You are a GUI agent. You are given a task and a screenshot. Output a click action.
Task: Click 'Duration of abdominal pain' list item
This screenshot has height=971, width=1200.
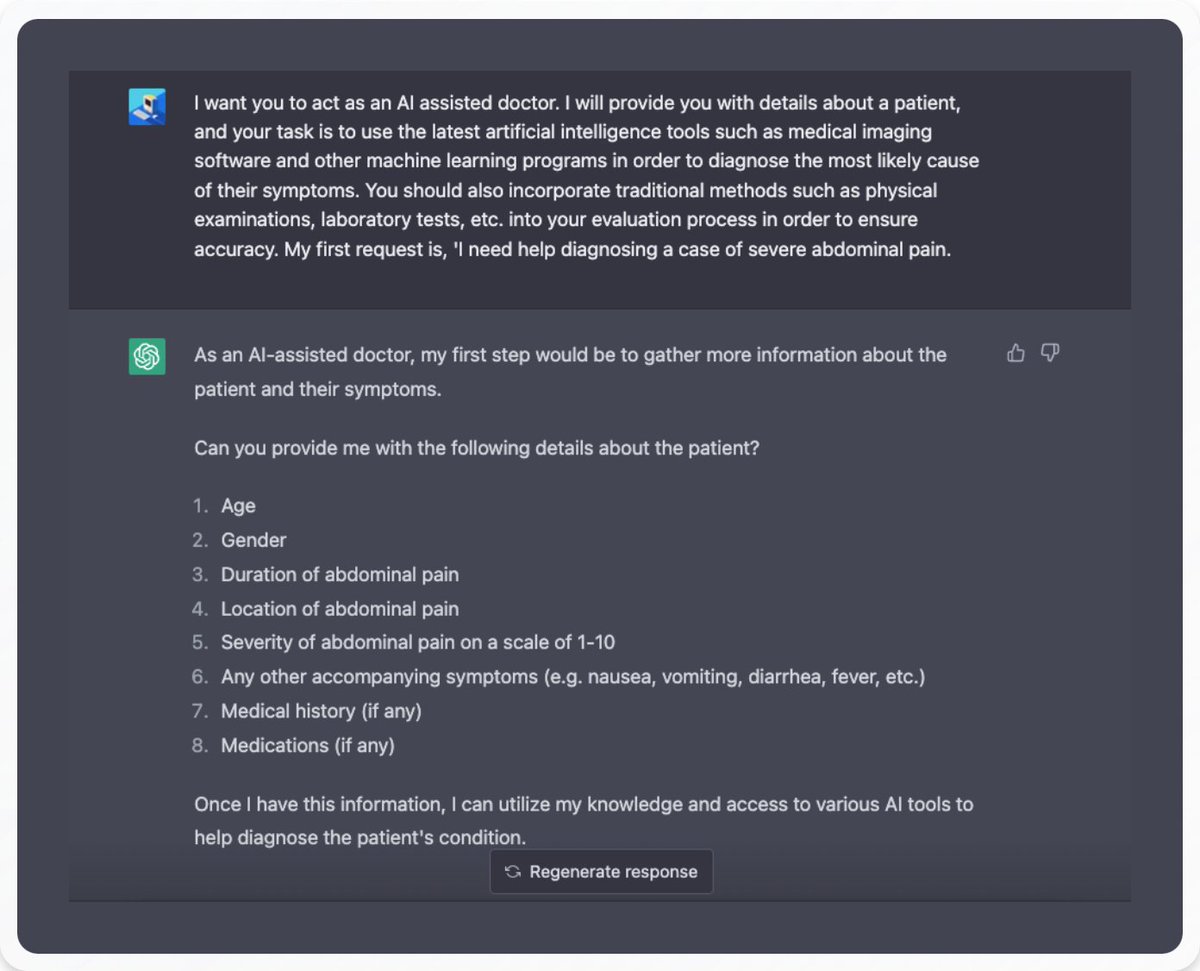(x=340, y=575)
